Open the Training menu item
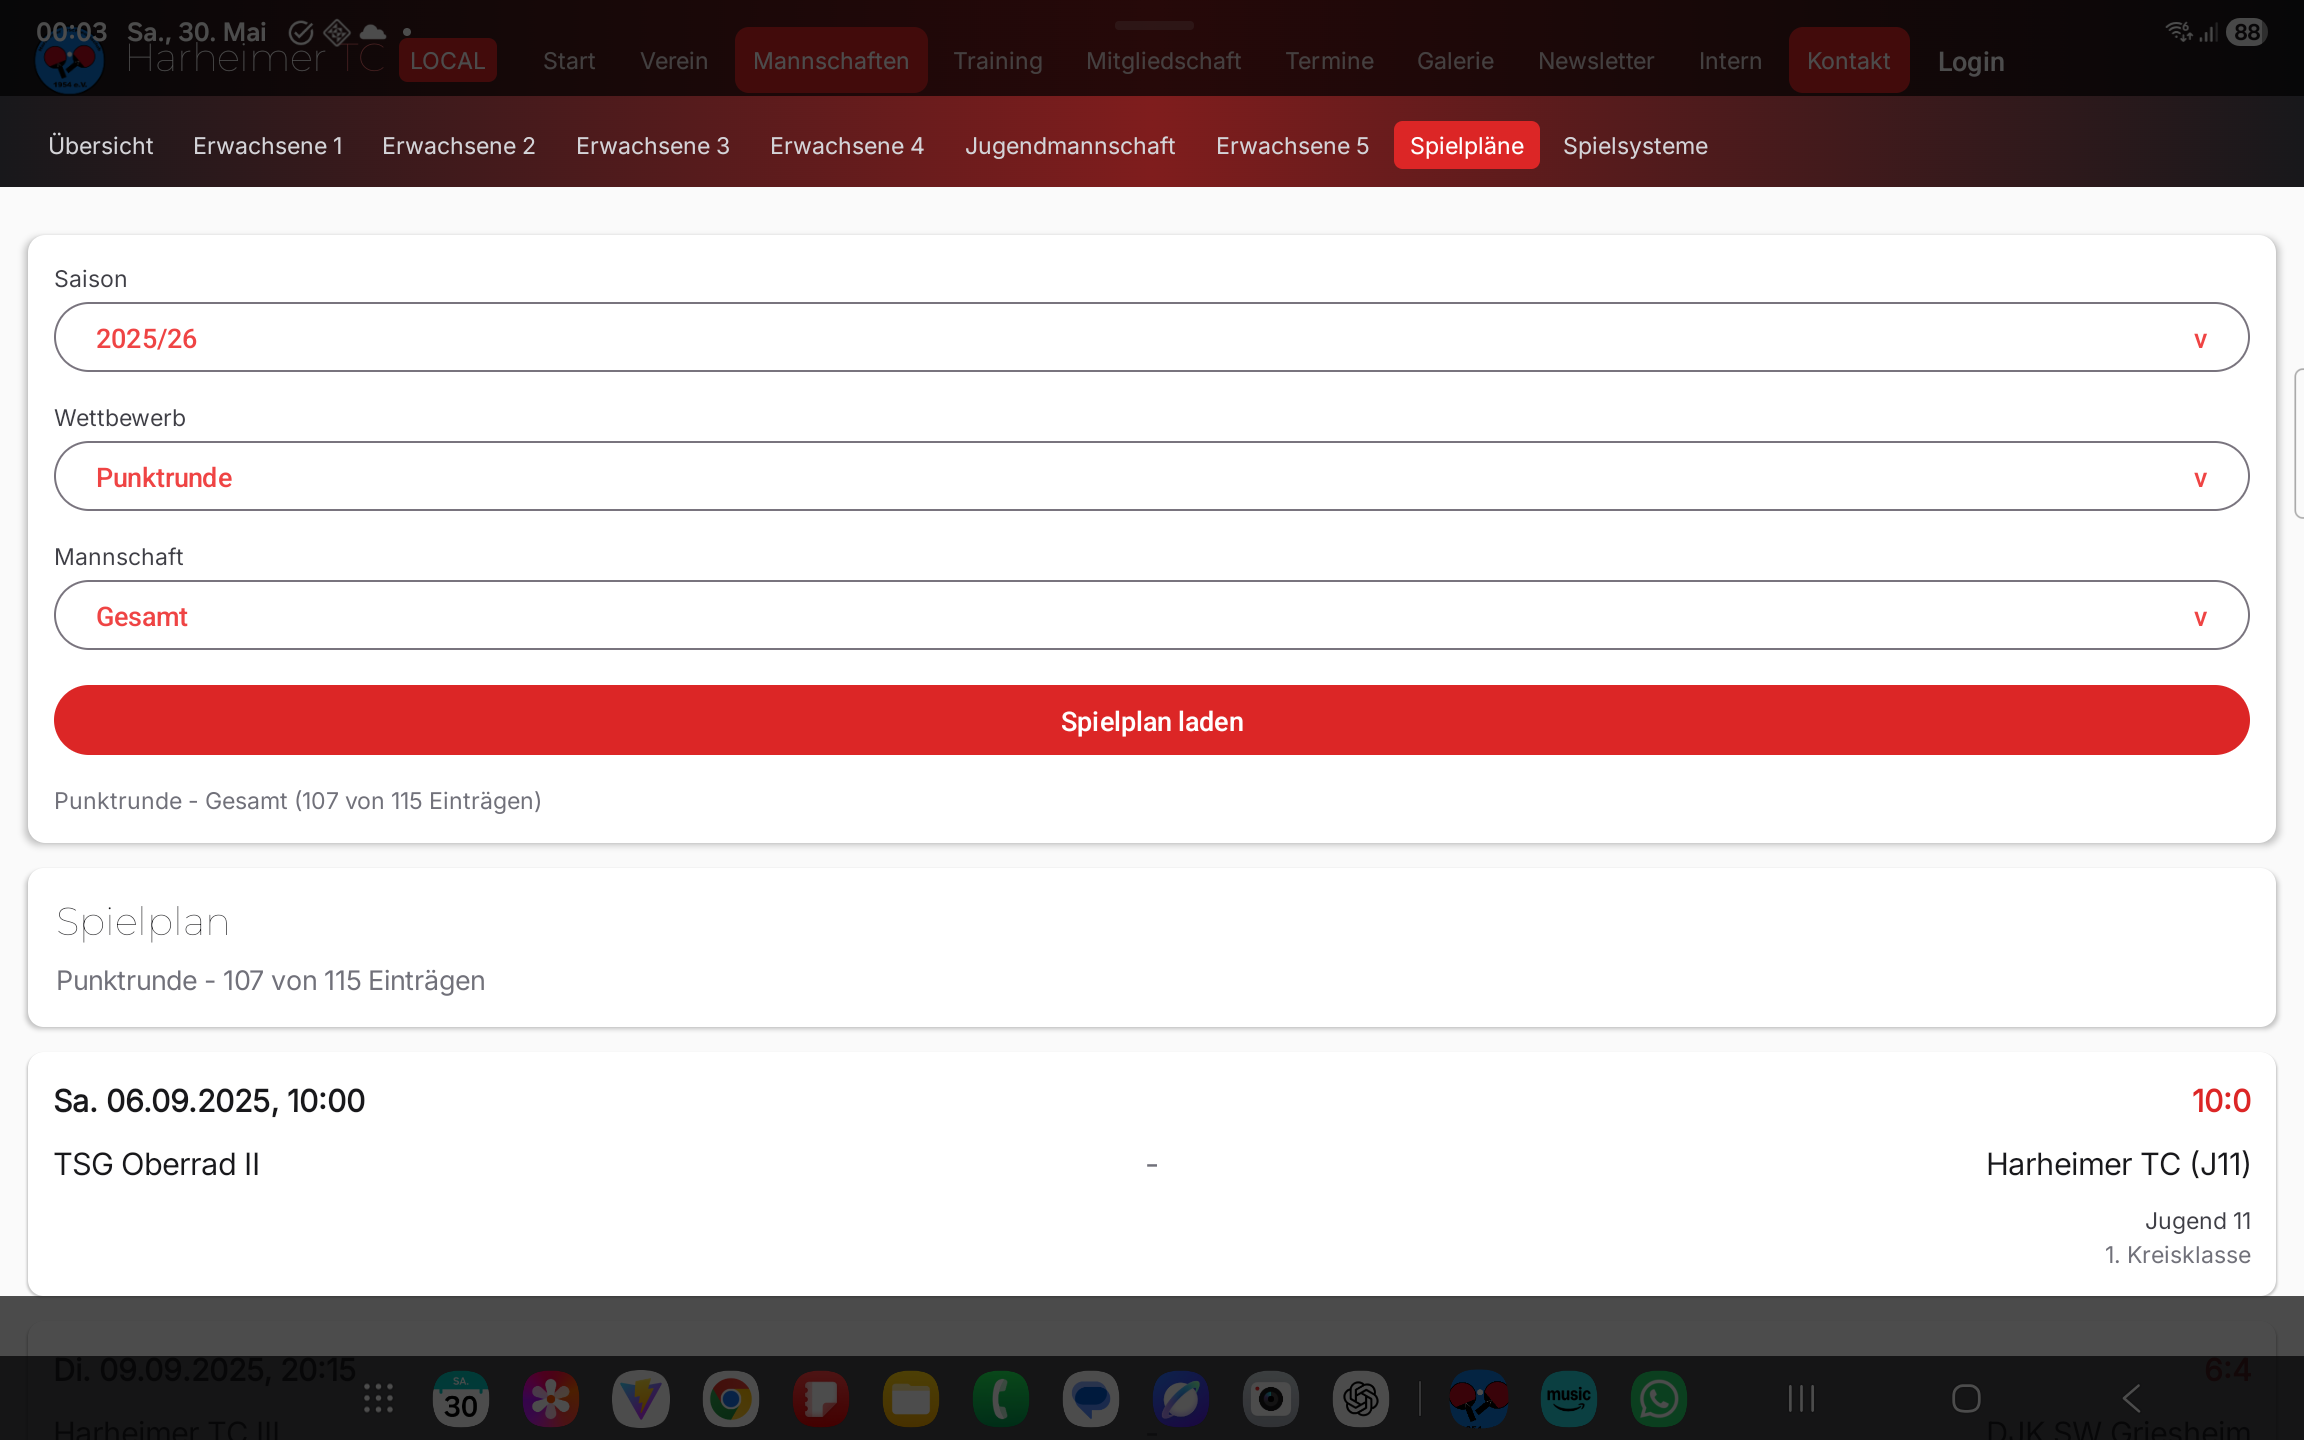This screenshot has width=2304, height=1440. (x=998, y=61)
